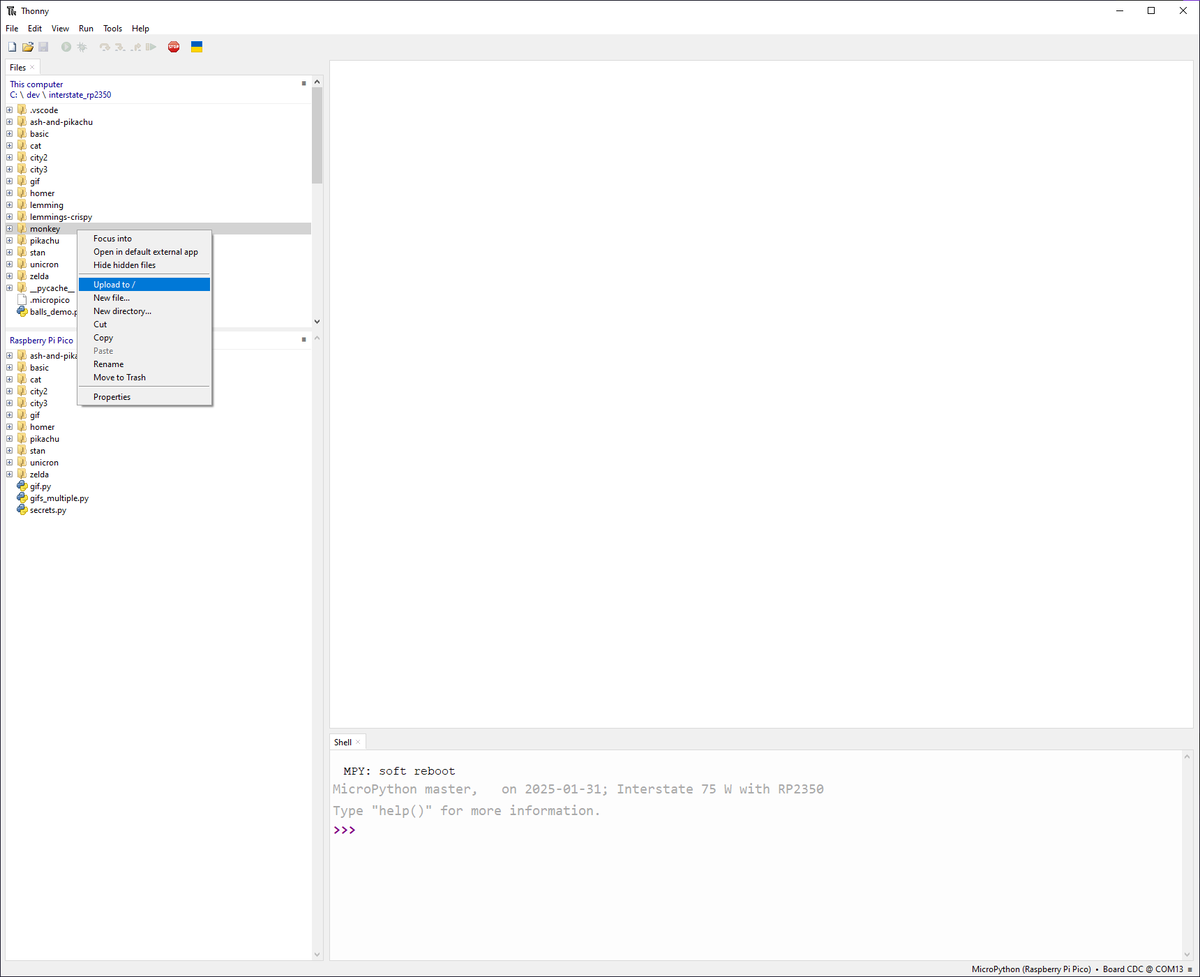Viewport: 1200px width, 977px height.
Task: Expand city2 folder on Raspberry Pi Pico
Action: [x=9, y=392]
